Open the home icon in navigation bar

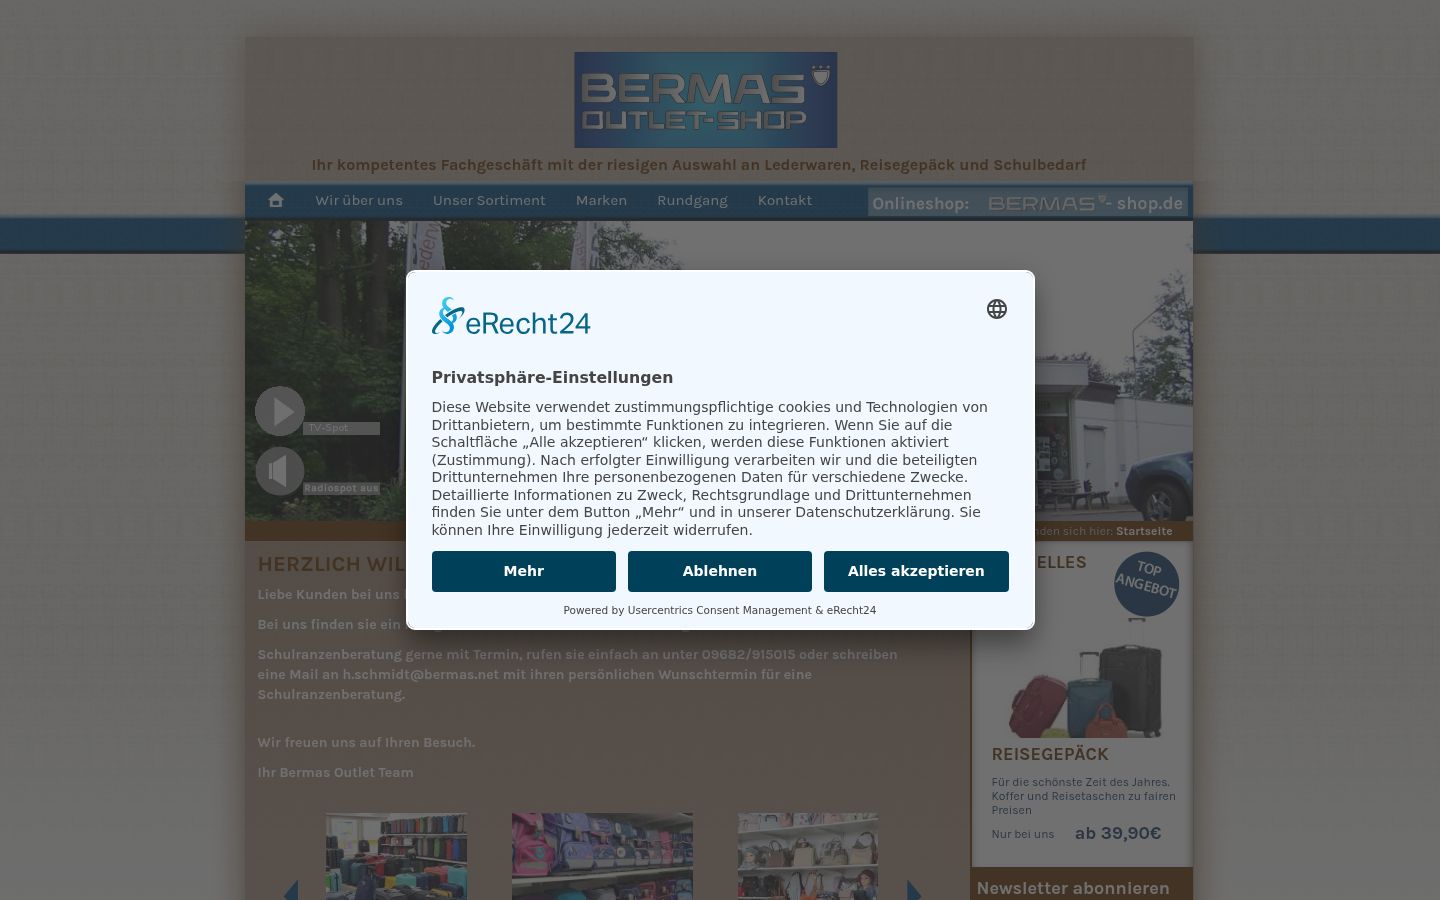point(276,200)
